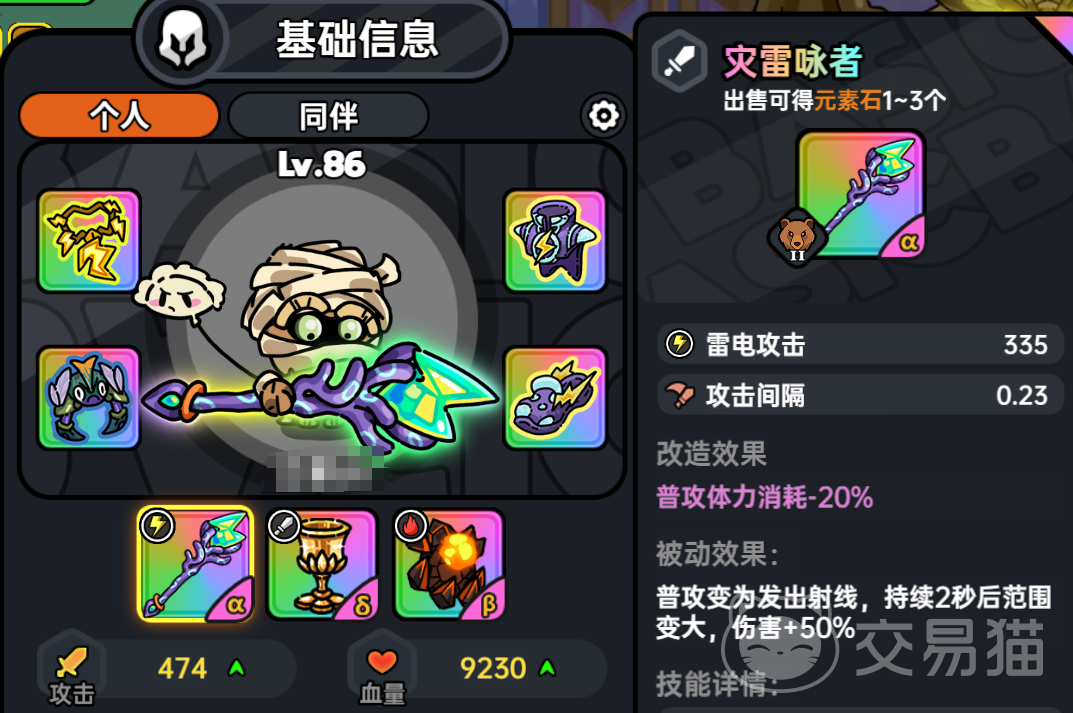Select the fire rock weapon slot
This screenshot has width=1073, height=713.
coord(449,565)
